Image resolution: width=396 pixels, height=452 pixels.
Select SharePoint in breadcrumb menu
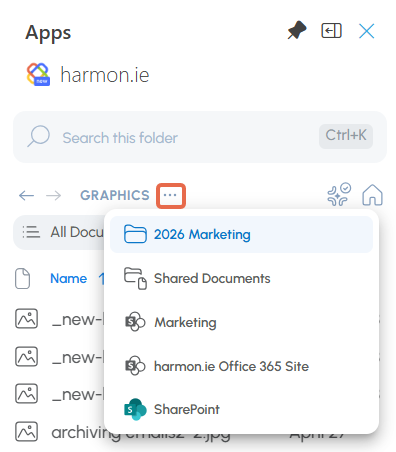point(241,409)
